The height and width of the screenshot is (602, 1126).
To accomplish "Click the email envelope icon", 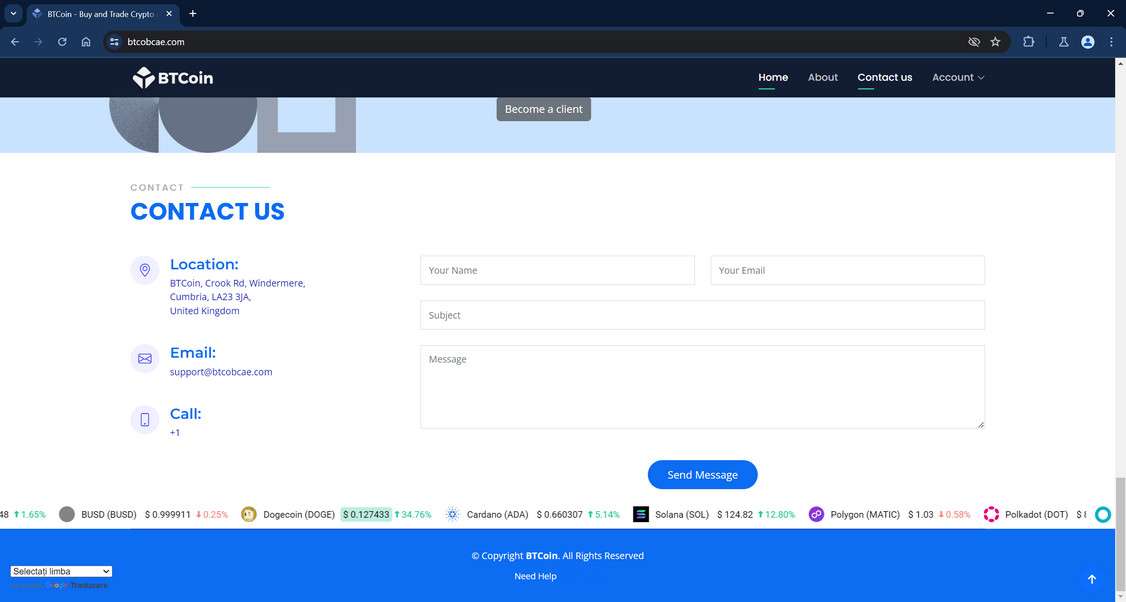I will tap(145, 358).
